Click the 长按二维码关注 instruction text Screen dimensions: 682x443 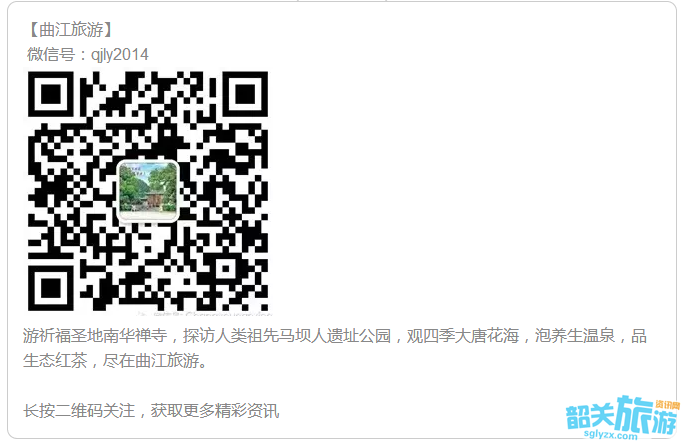click(x=79, y=410)
